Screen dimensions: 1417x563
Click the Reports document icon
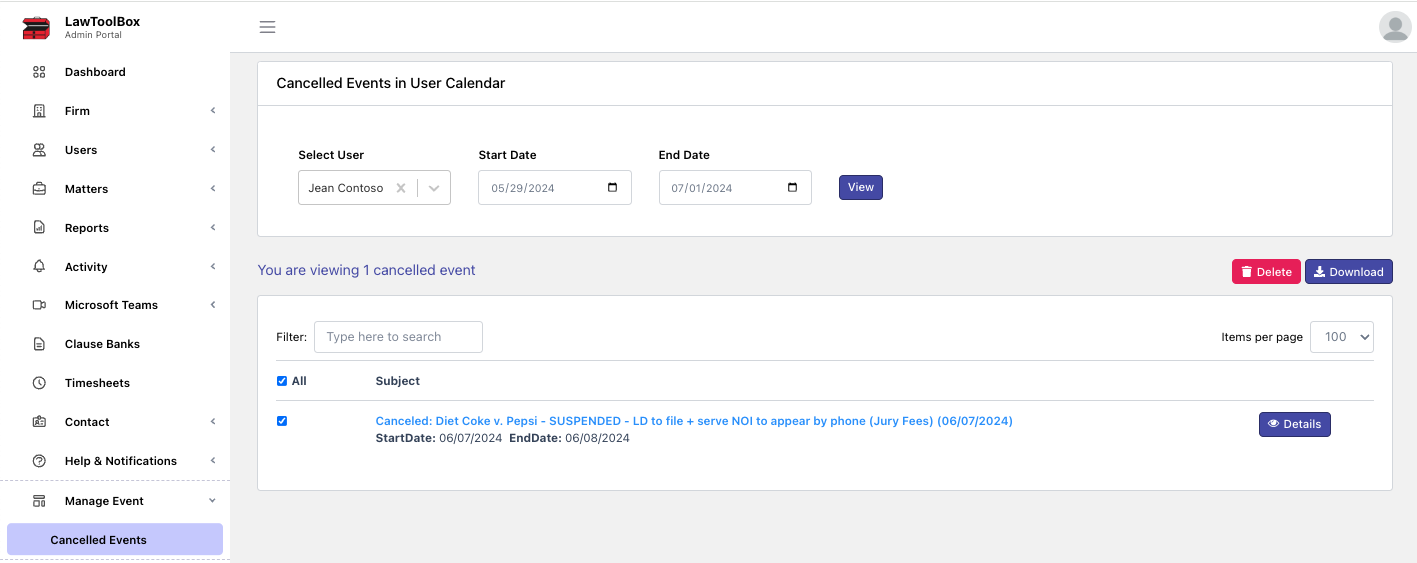click(39, 228)
